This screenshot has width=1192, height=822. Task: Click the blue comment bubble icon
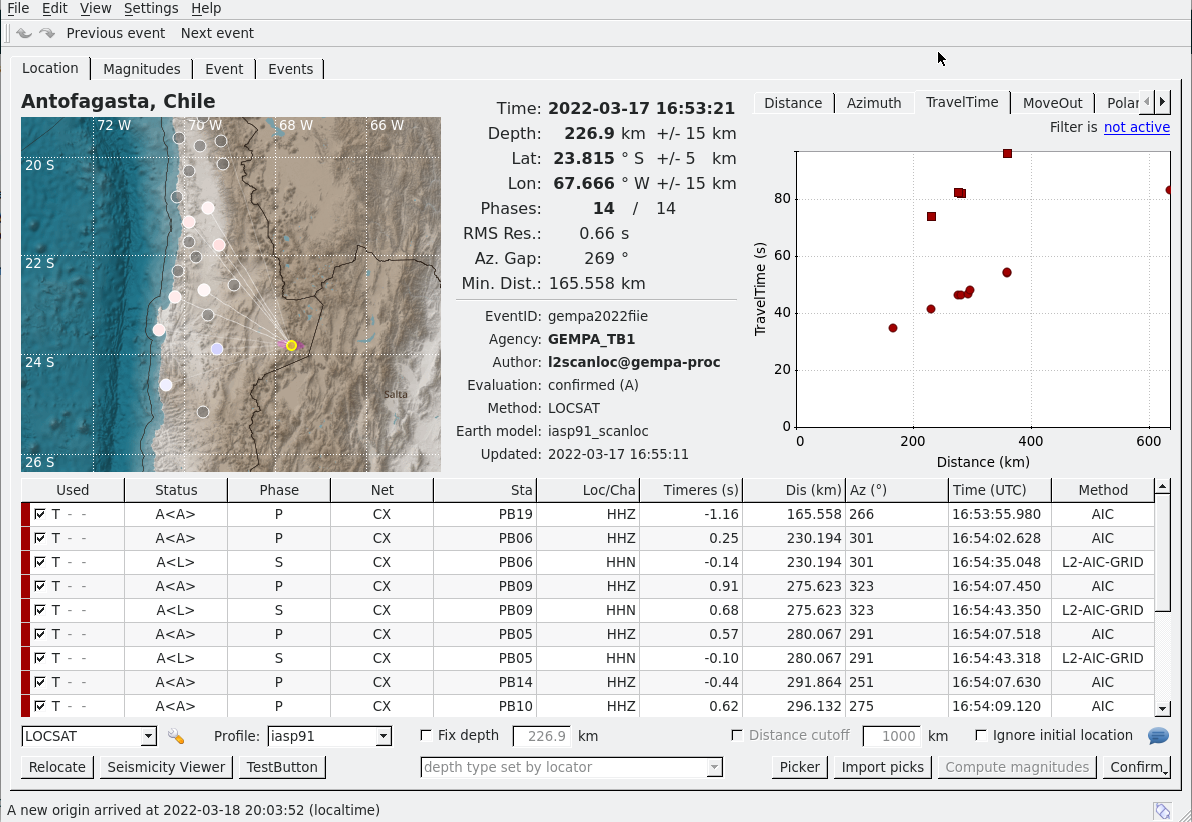point(1158,736)
